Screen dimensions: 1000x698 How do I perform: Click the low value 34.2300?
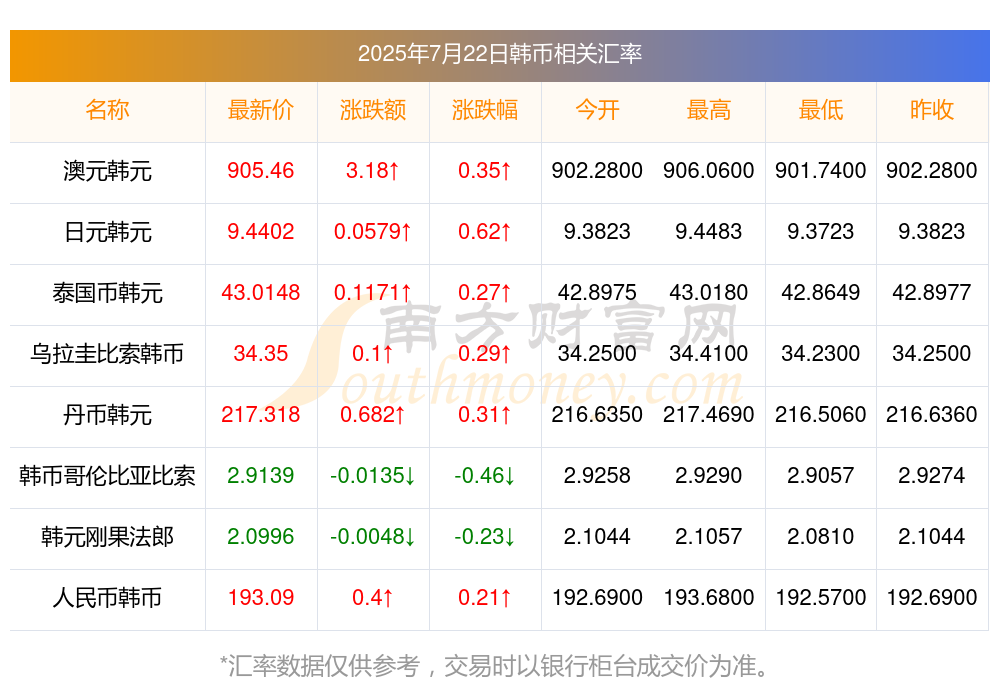pos(821,353)
